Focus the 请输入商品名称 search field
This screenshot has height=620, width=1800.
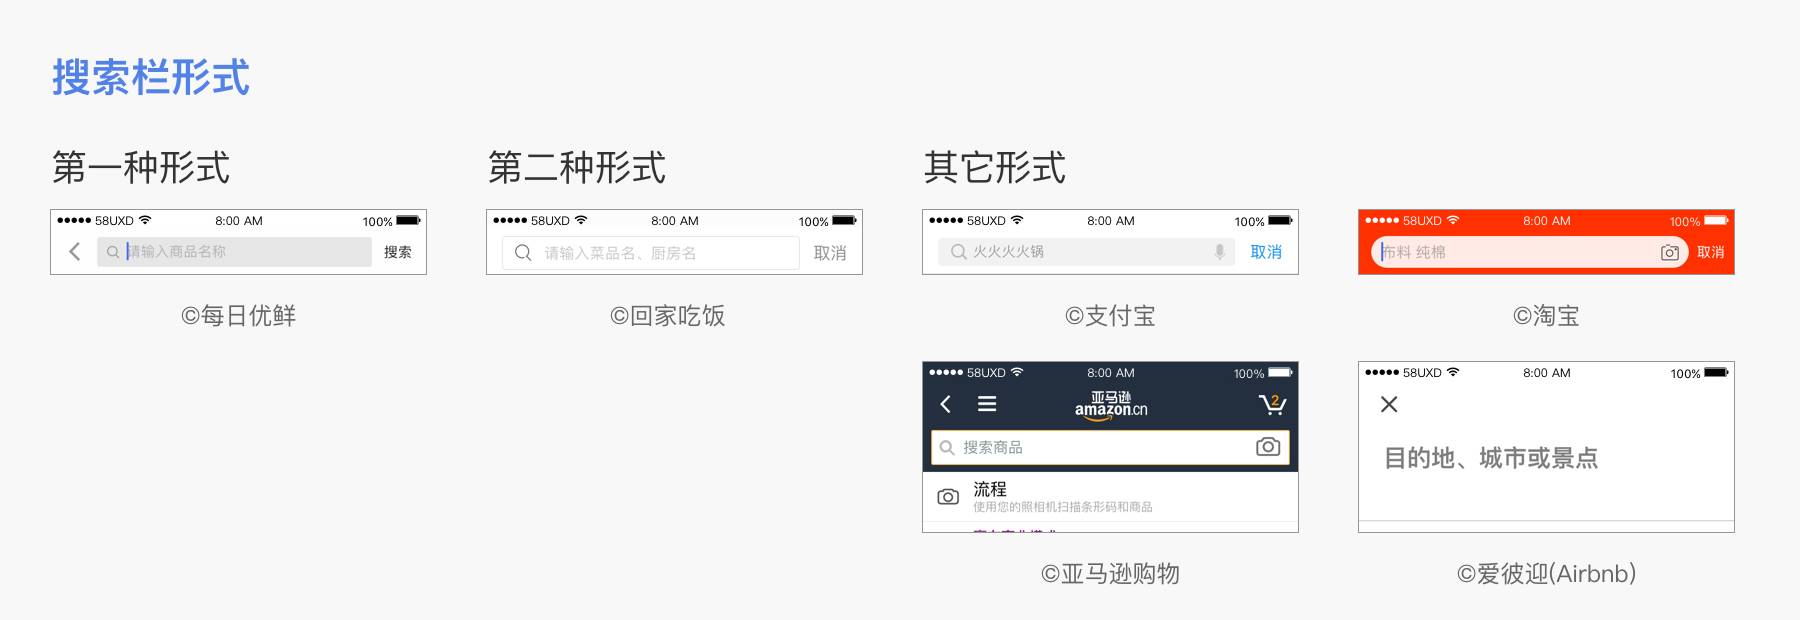(240, 252)
